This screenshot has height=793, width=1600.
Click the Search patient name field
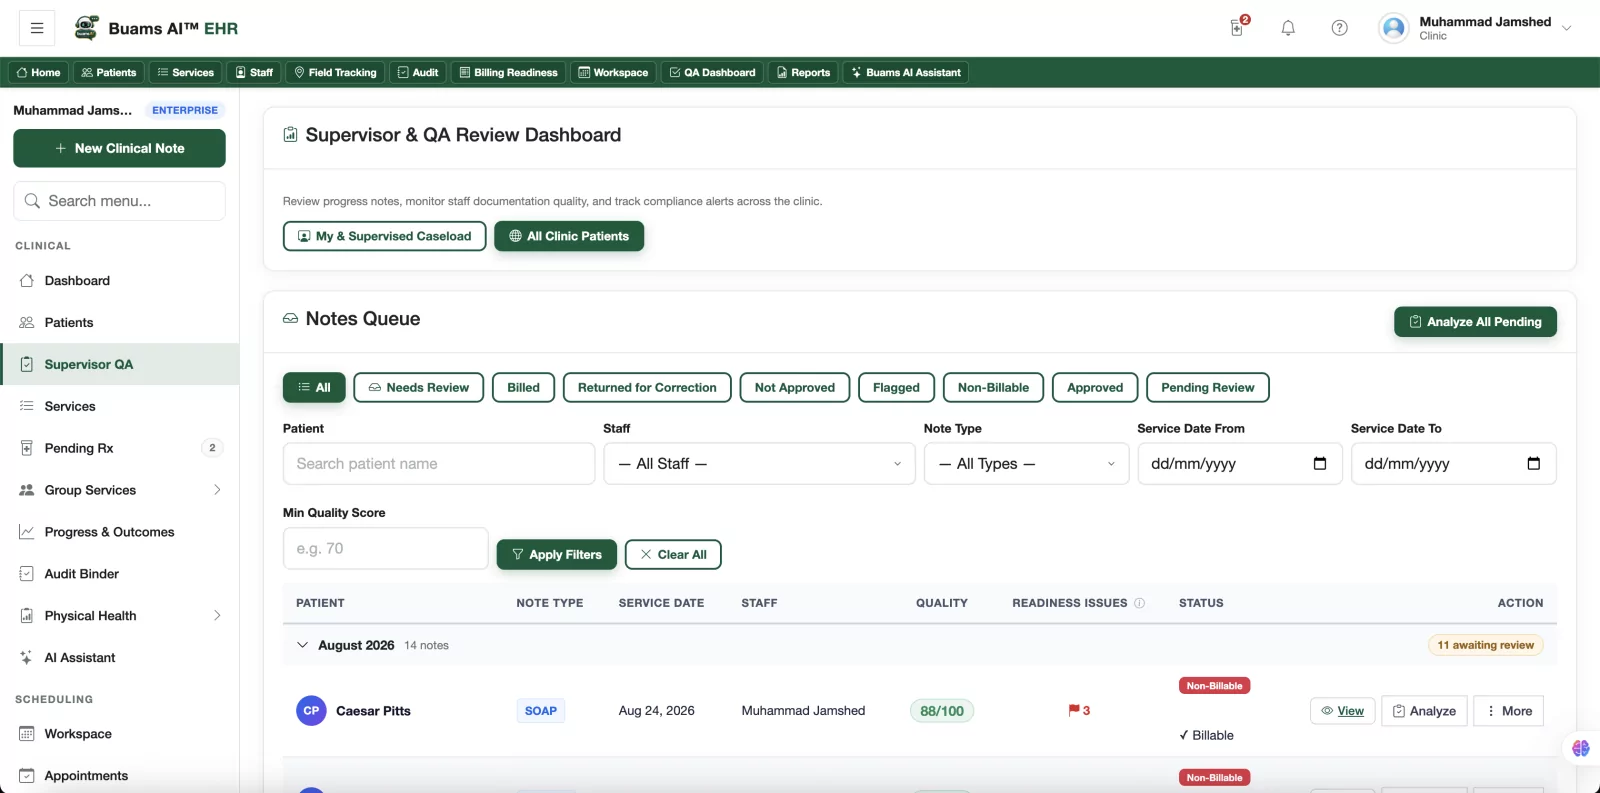[439, 464]
